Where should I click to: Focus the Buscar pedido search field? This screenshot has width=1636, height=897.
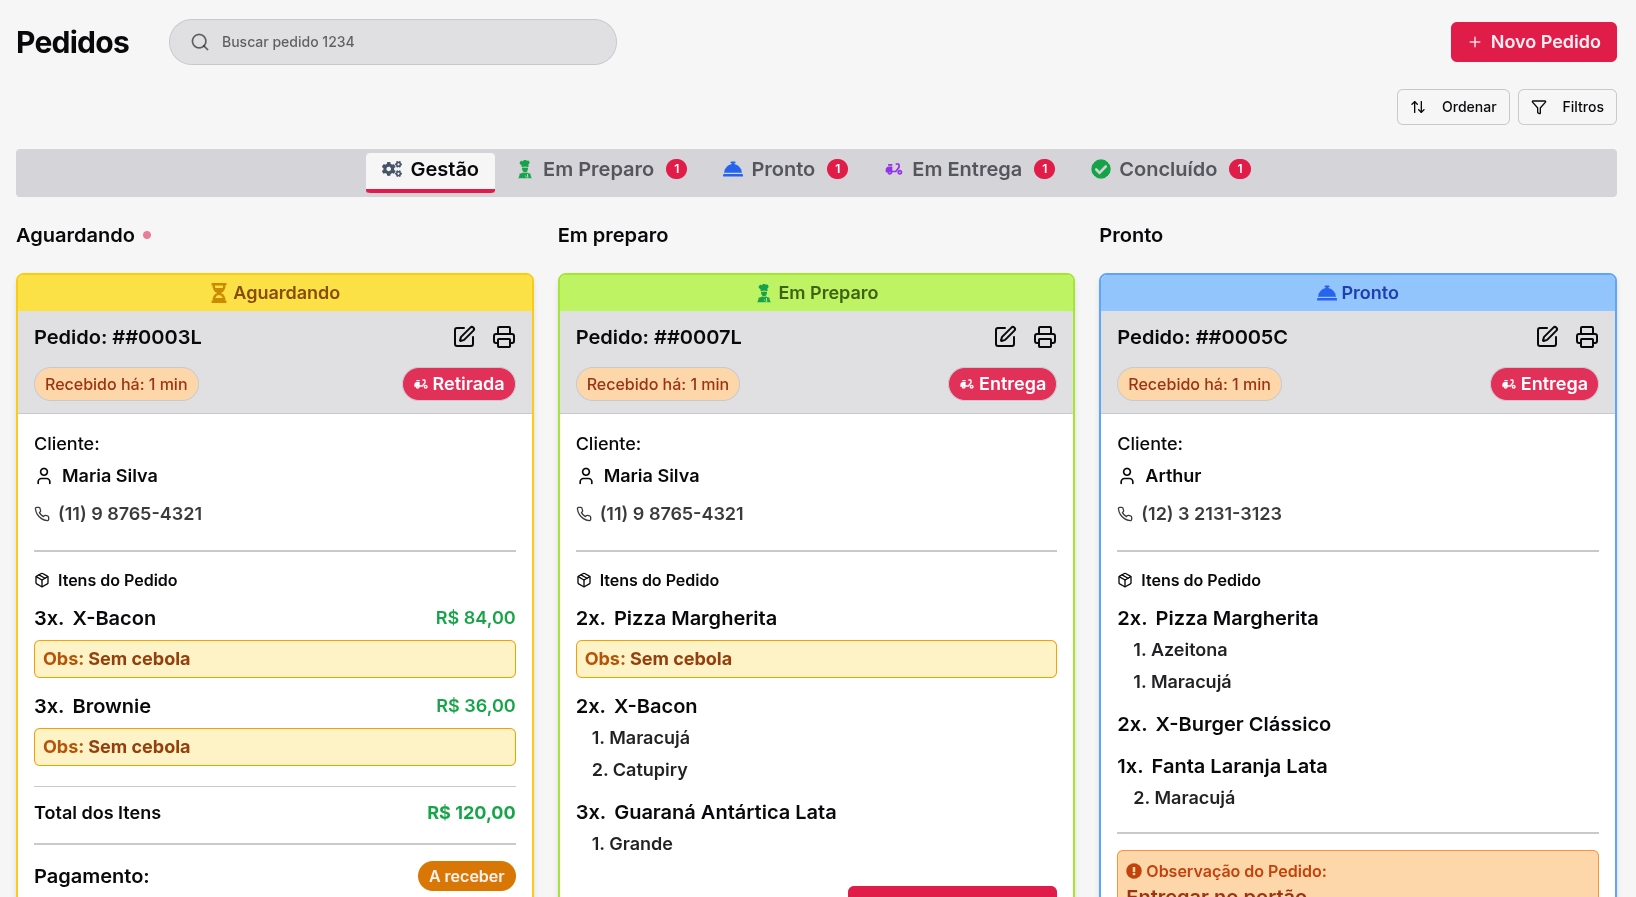[x=393, y=42]
